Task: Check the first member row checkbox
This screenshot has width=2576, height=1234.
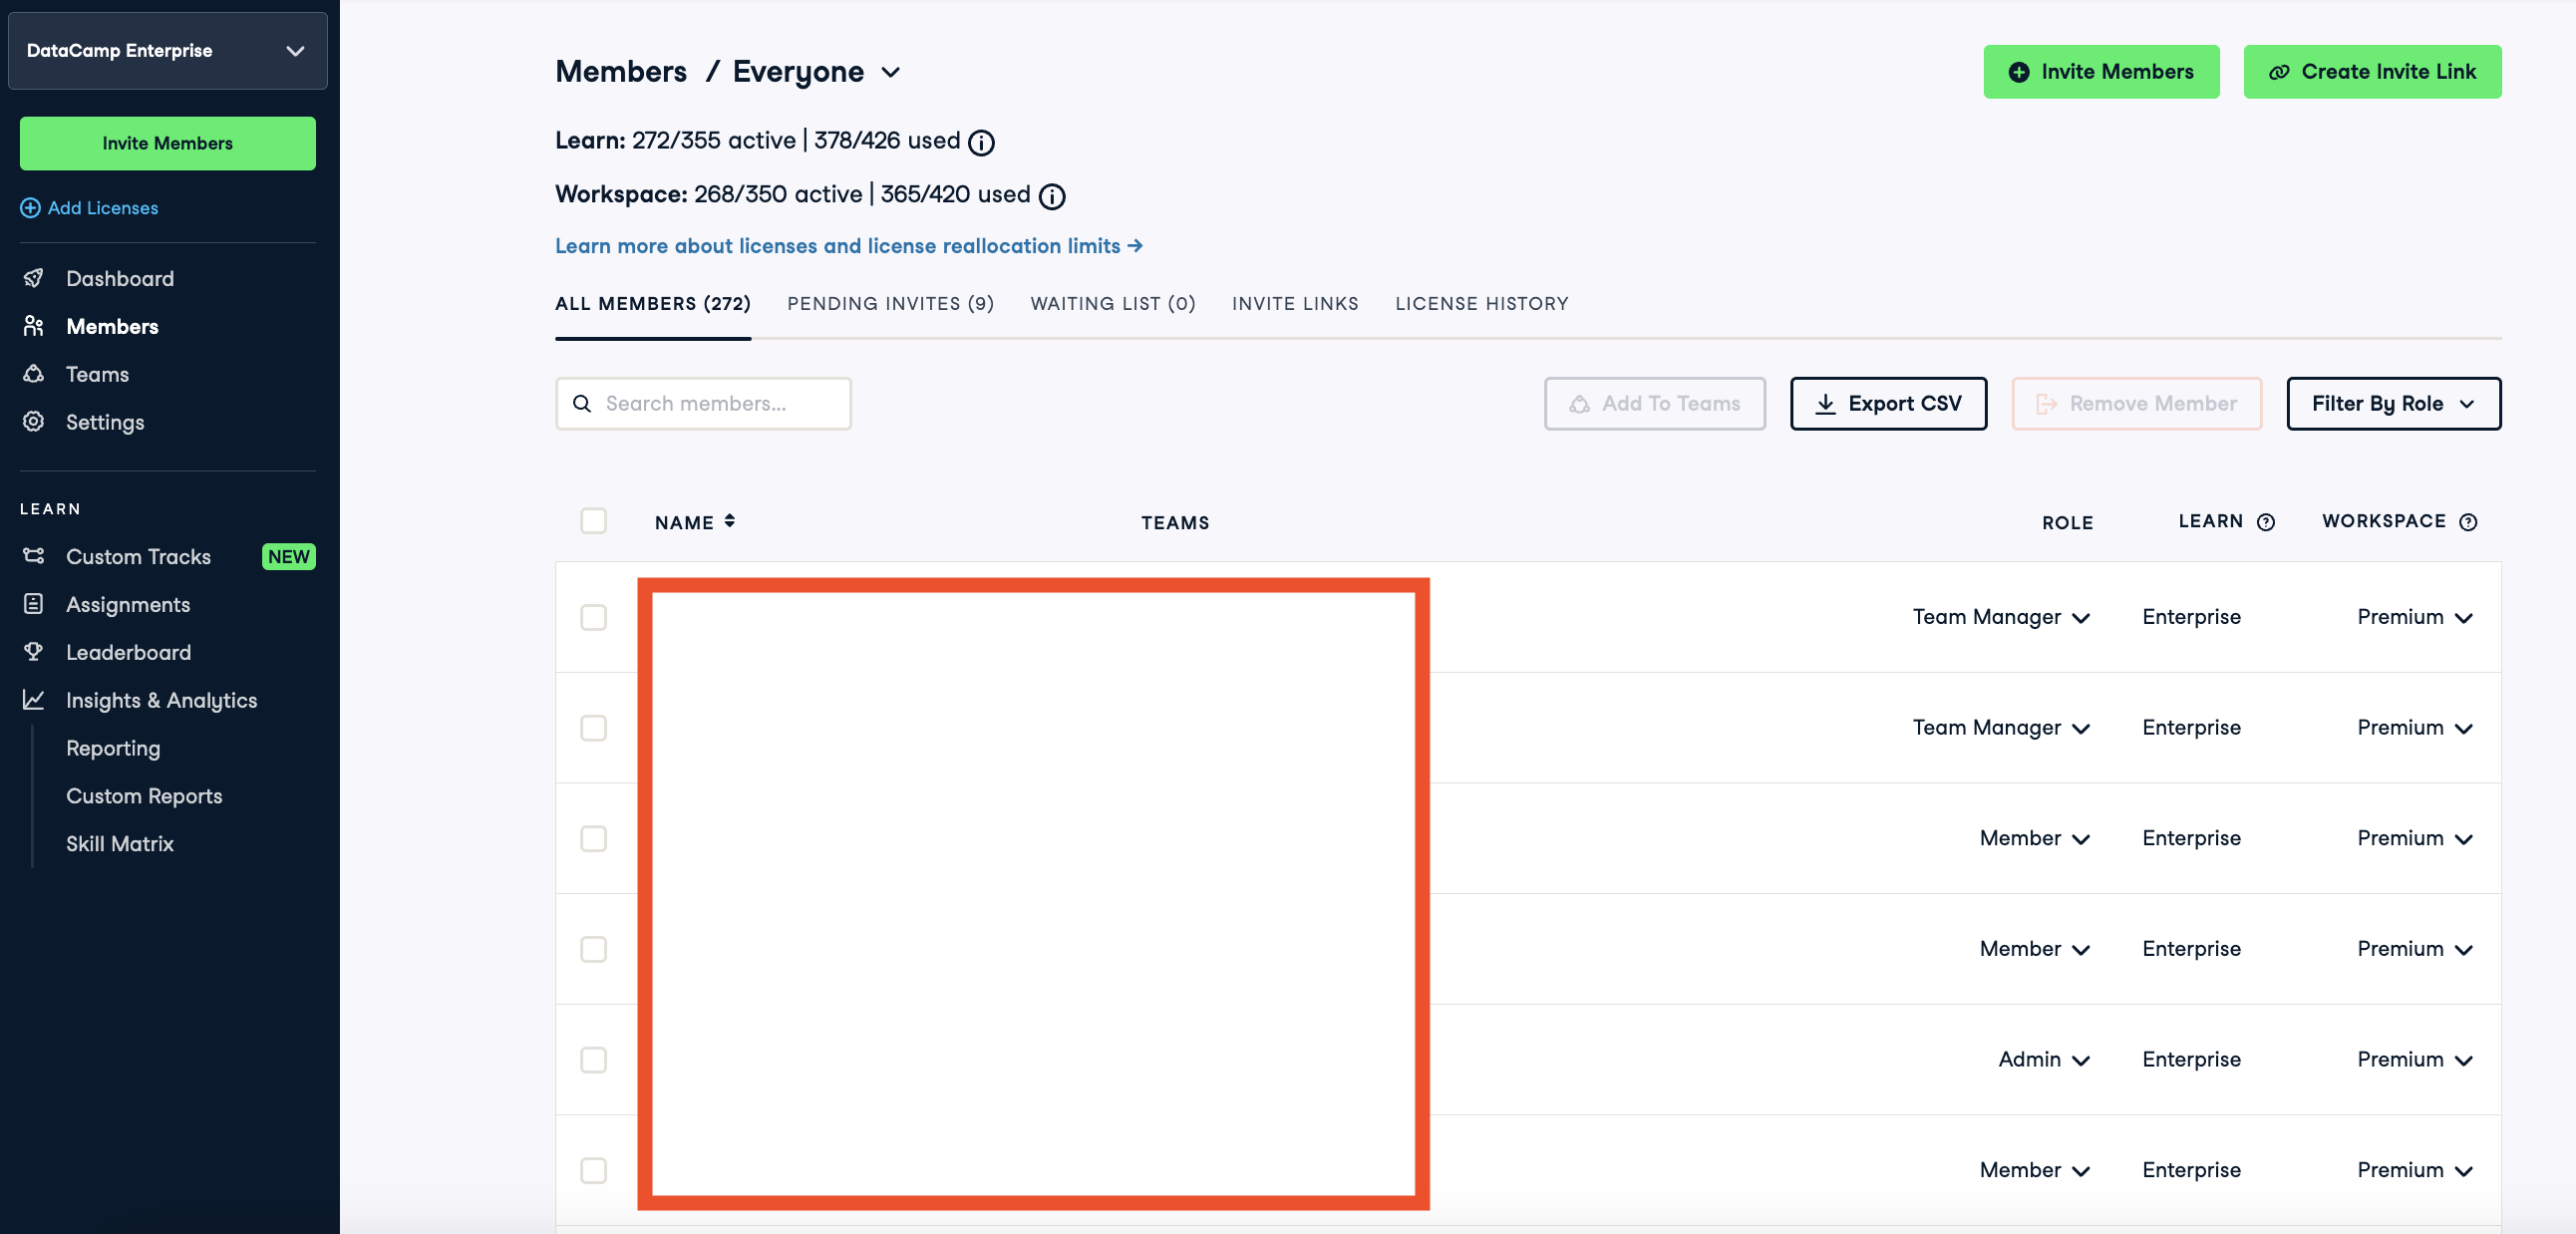Action: (593, 617)
